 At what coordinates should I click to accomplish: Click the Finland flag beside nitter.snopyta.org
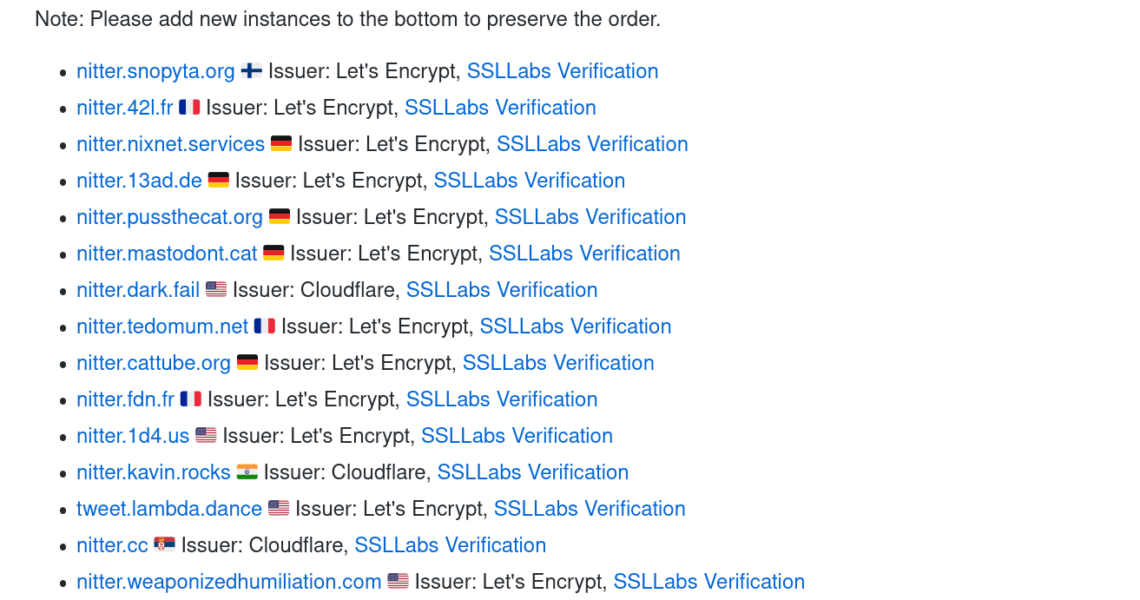pos(252,71)
